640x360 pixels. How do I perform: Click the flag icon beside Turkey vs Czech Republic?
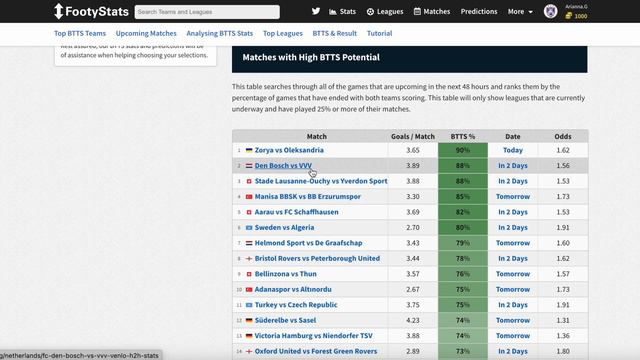click(249, 305)
